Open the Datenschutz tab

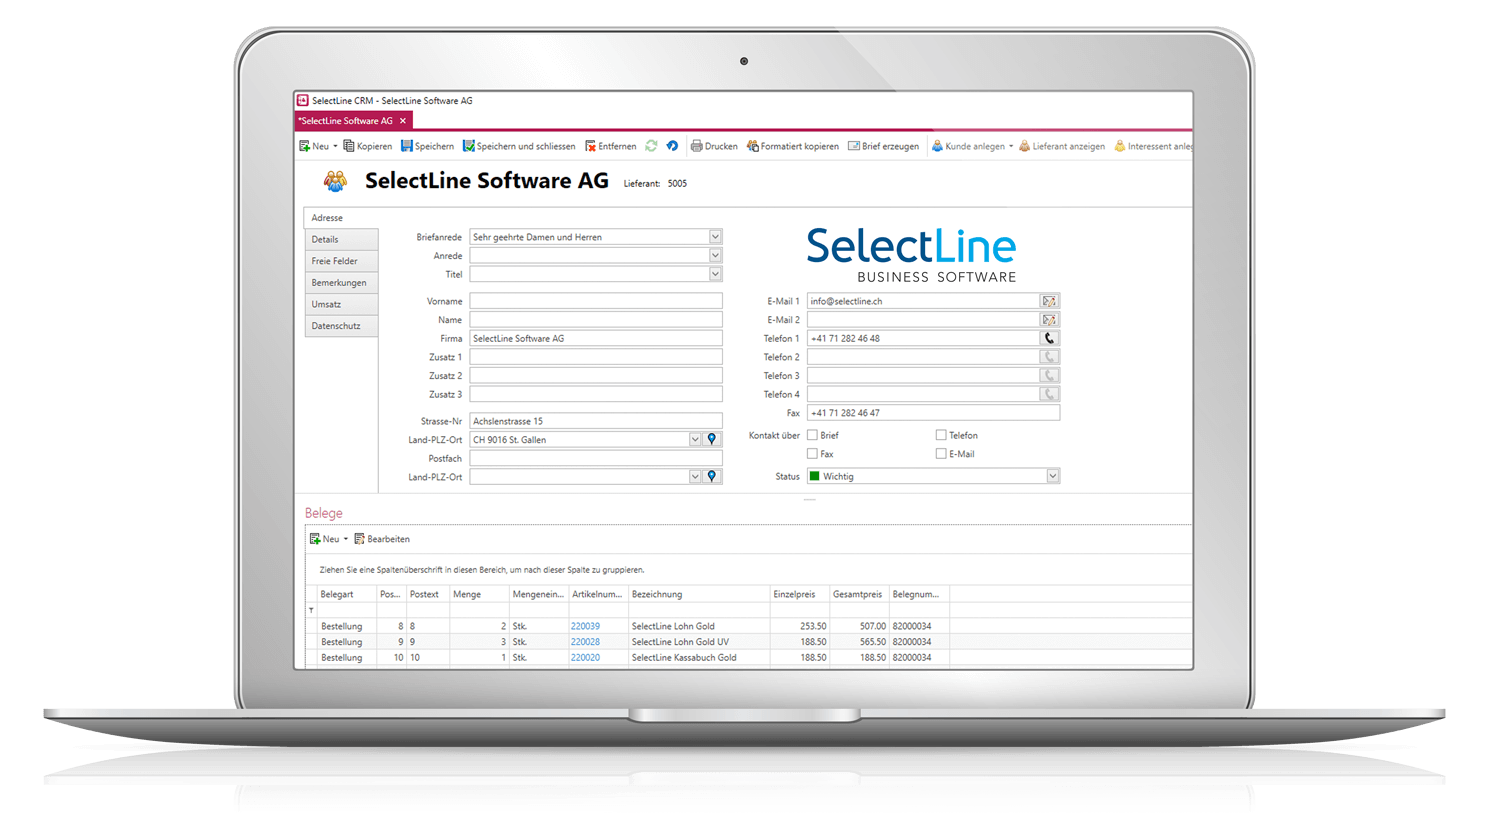(x=341, y=326)
